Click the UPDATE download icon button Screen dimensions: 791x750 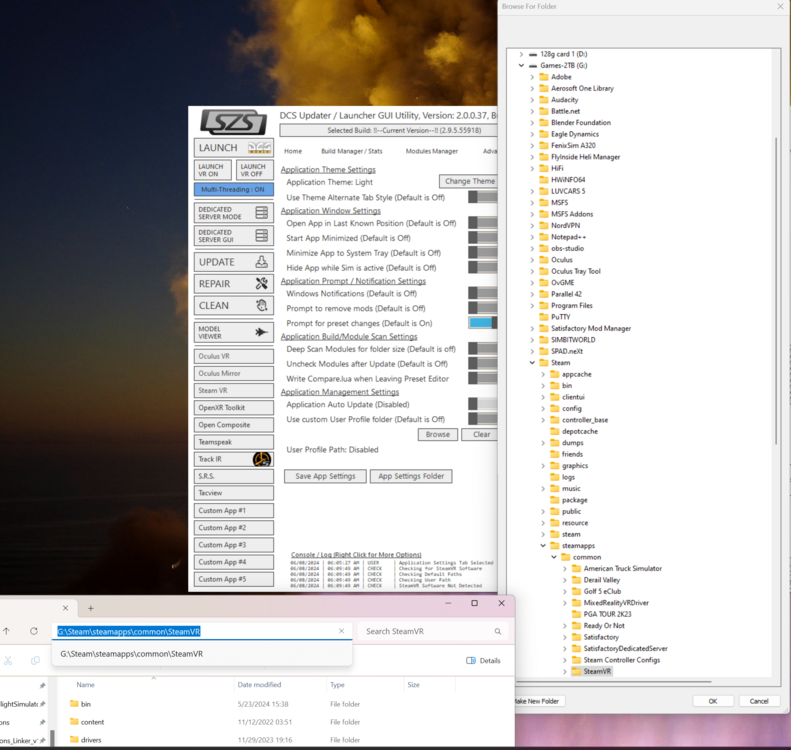coord(261,262)
